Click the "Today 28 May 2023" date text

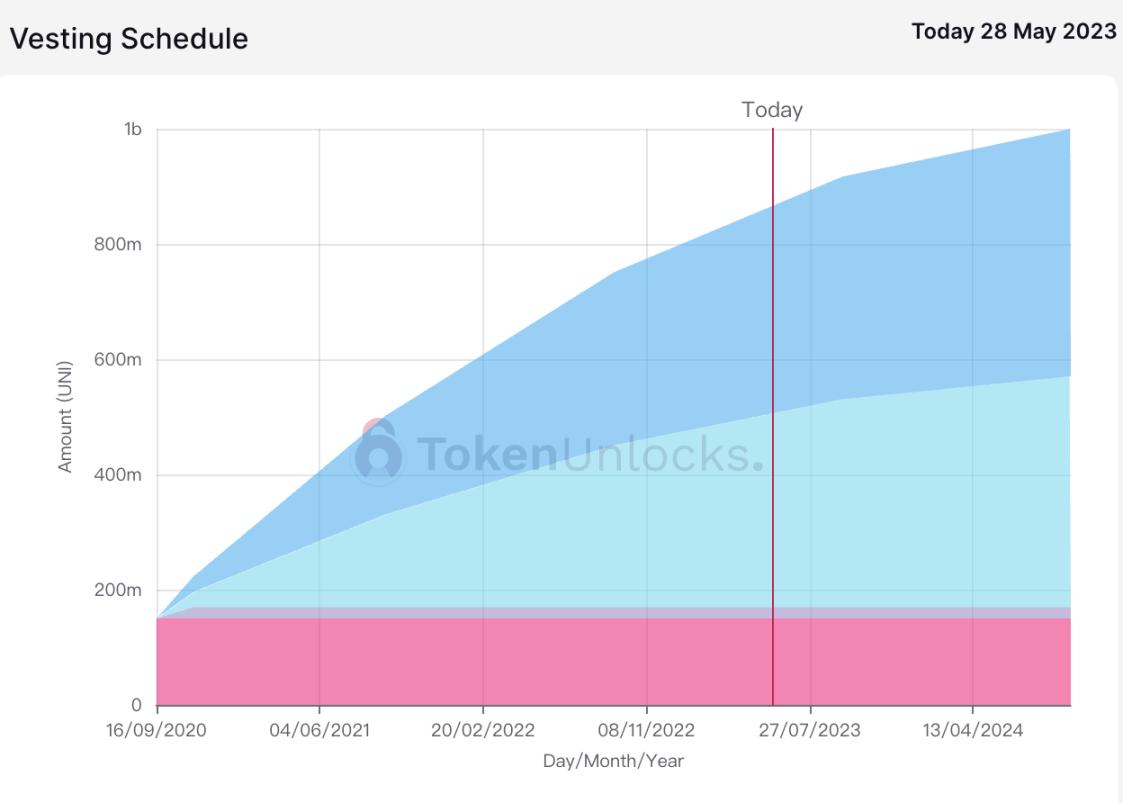pos(1013,31)
